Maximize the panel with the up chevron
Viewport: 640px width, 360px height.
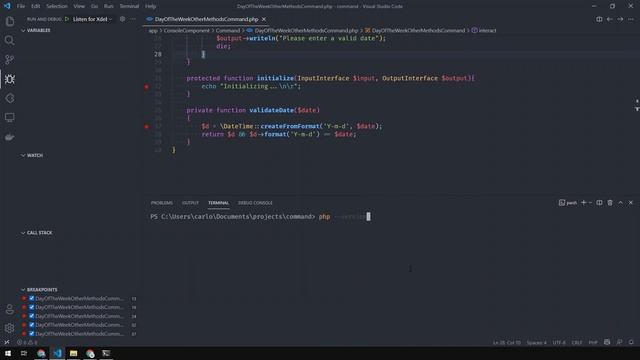[x=620, y=202]
